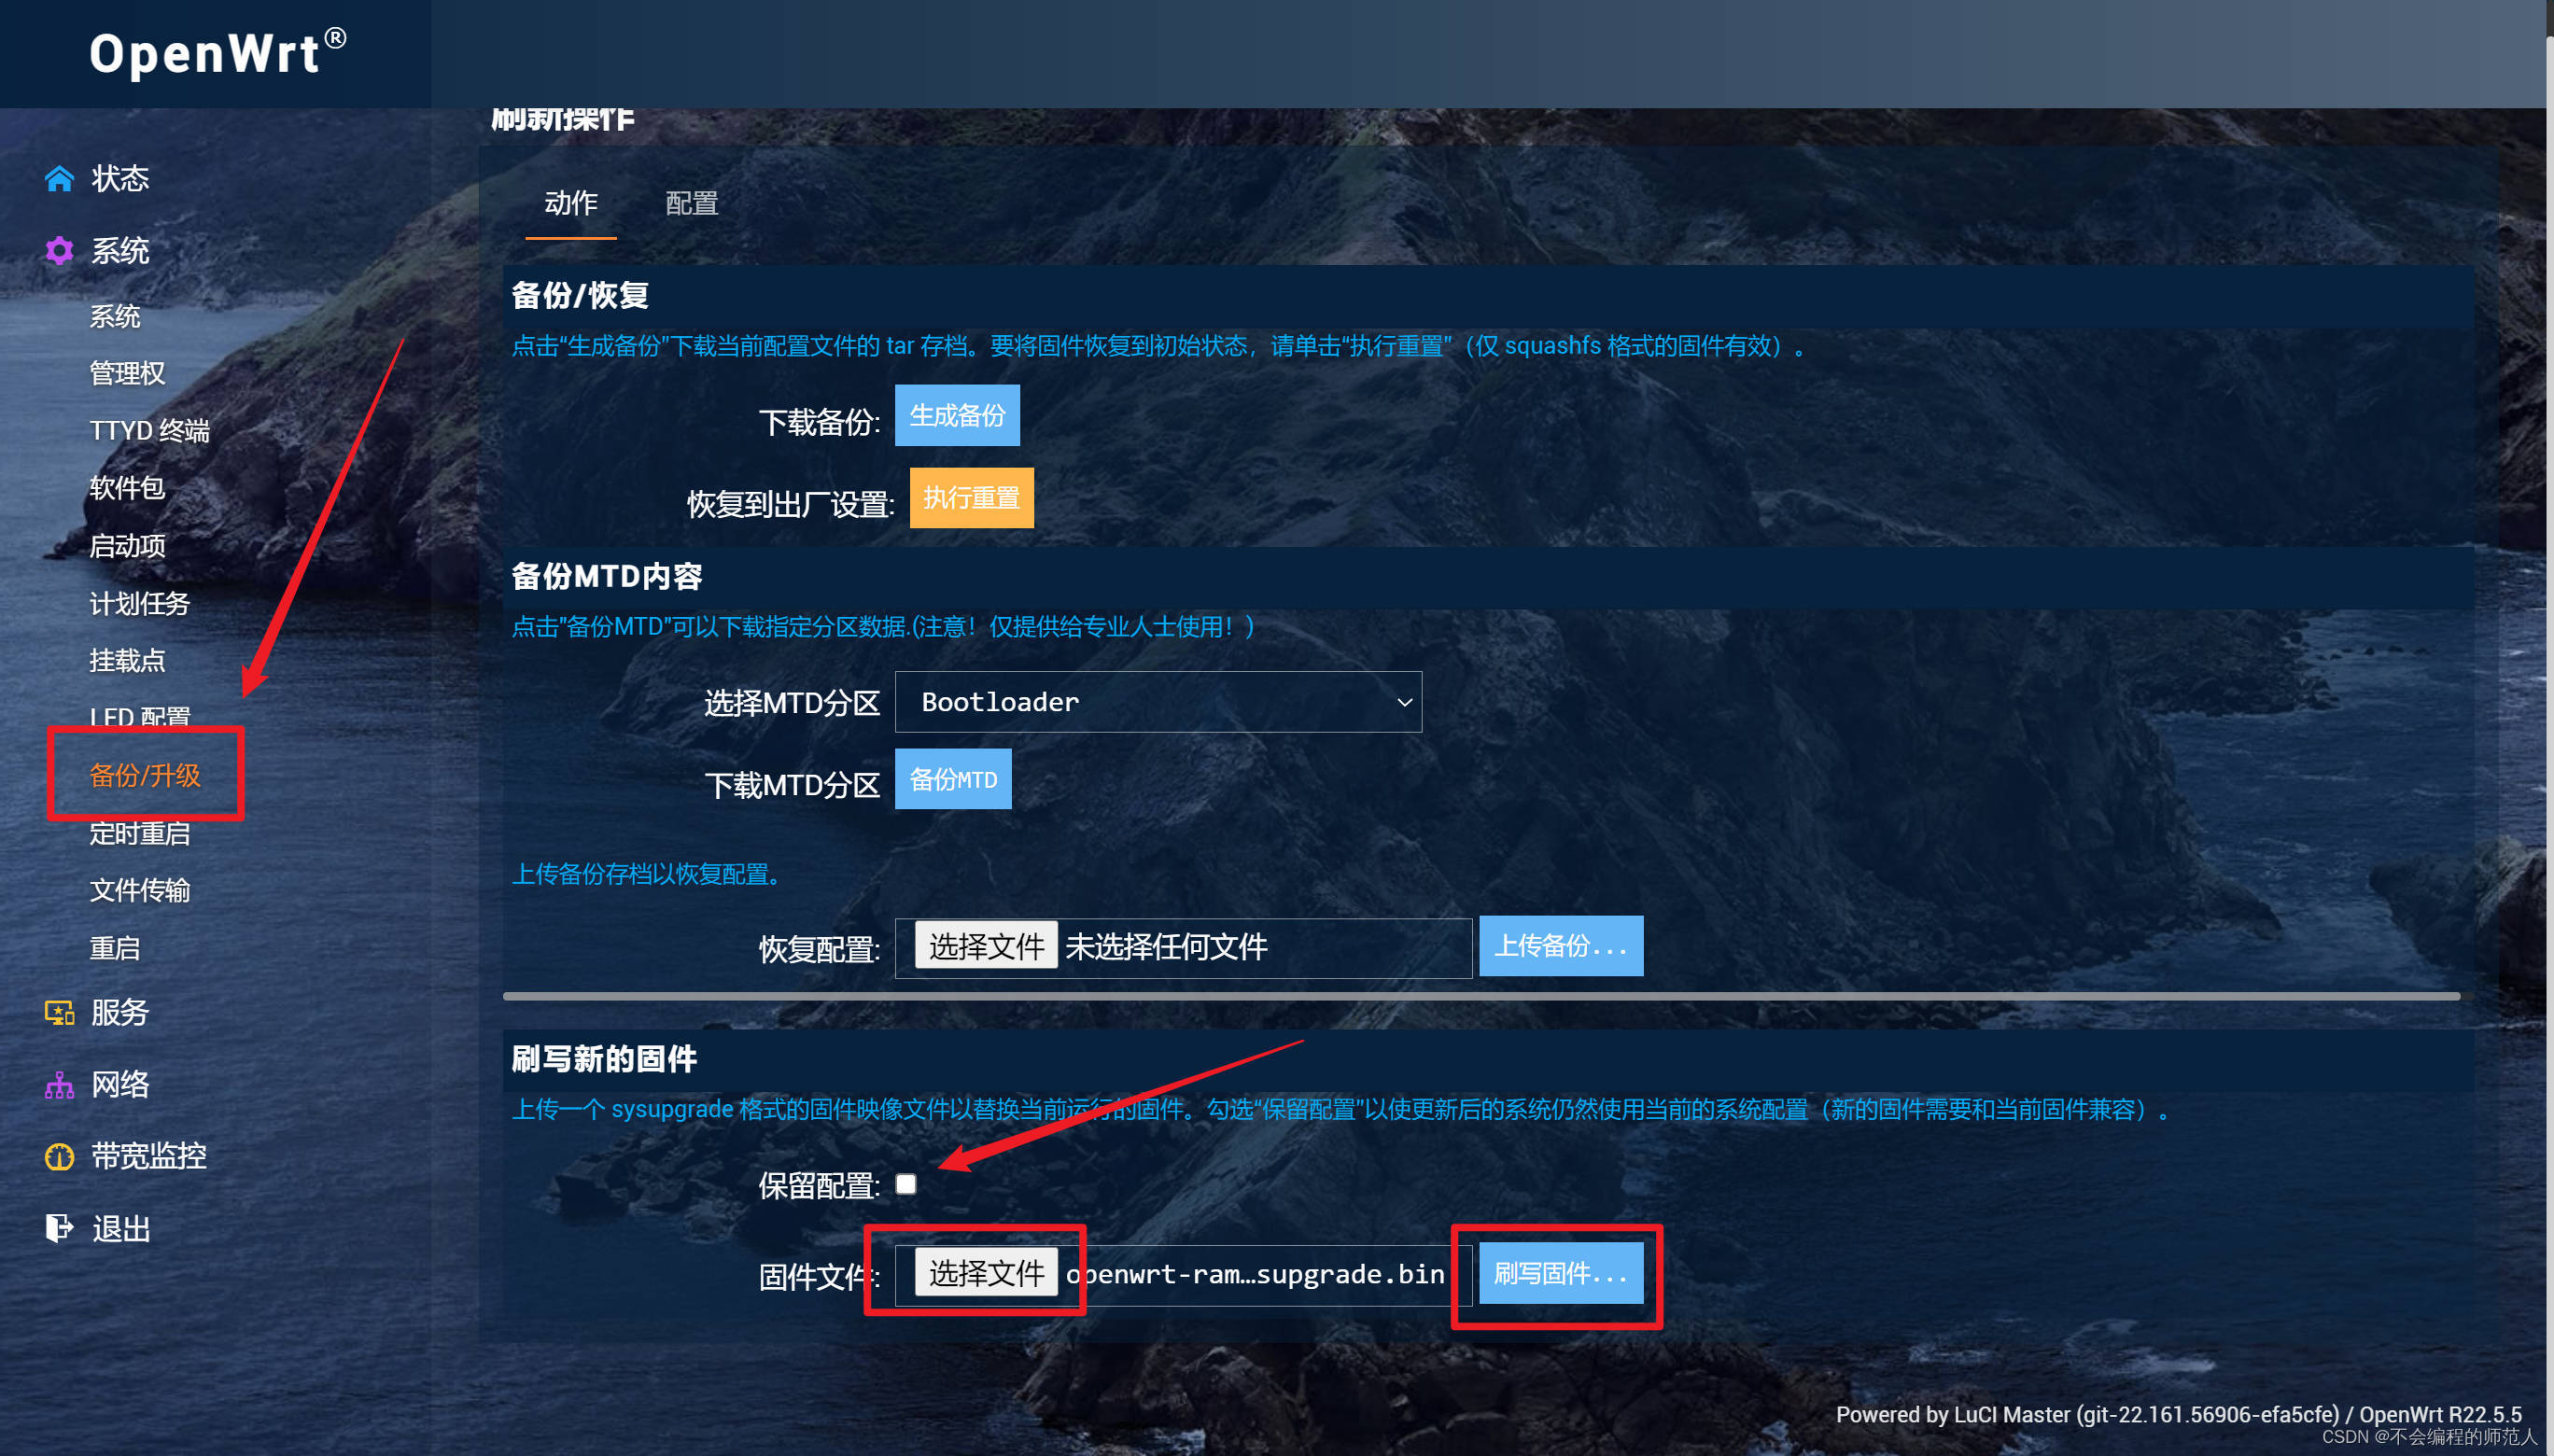Click the 服务 monitor icon

click(x=59, y=1012)
